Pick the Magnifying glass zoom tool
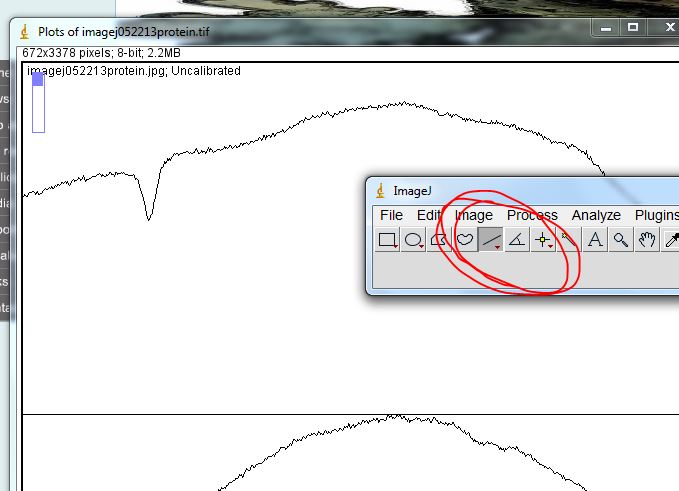Viewport: 679px width, 491px height. coord(621,240)
